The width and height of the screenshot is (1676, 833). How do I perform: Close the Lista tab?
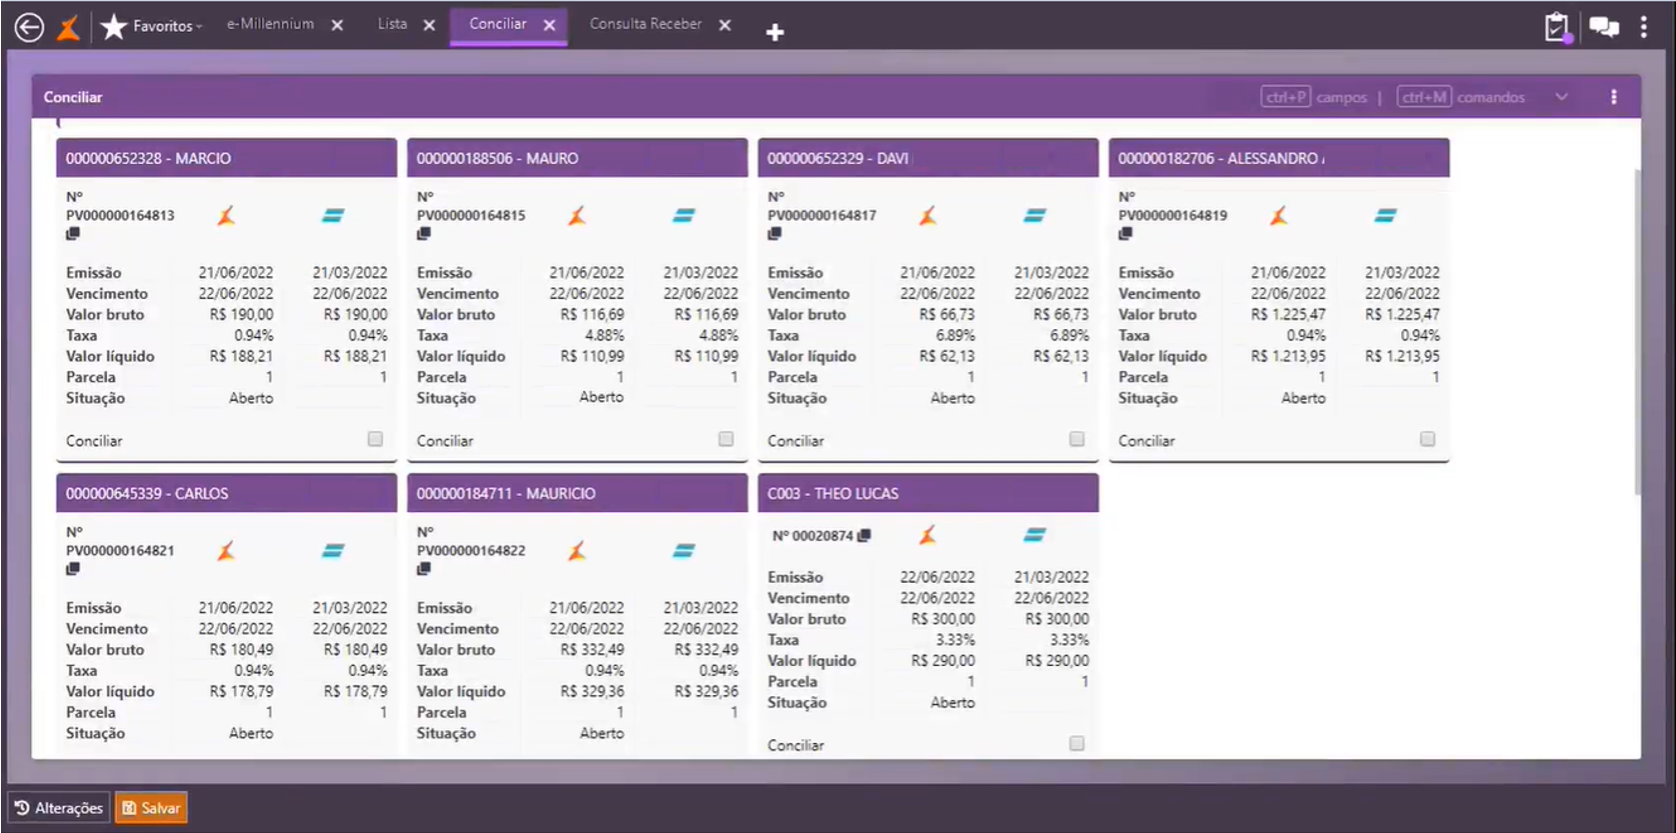(429, 25)
